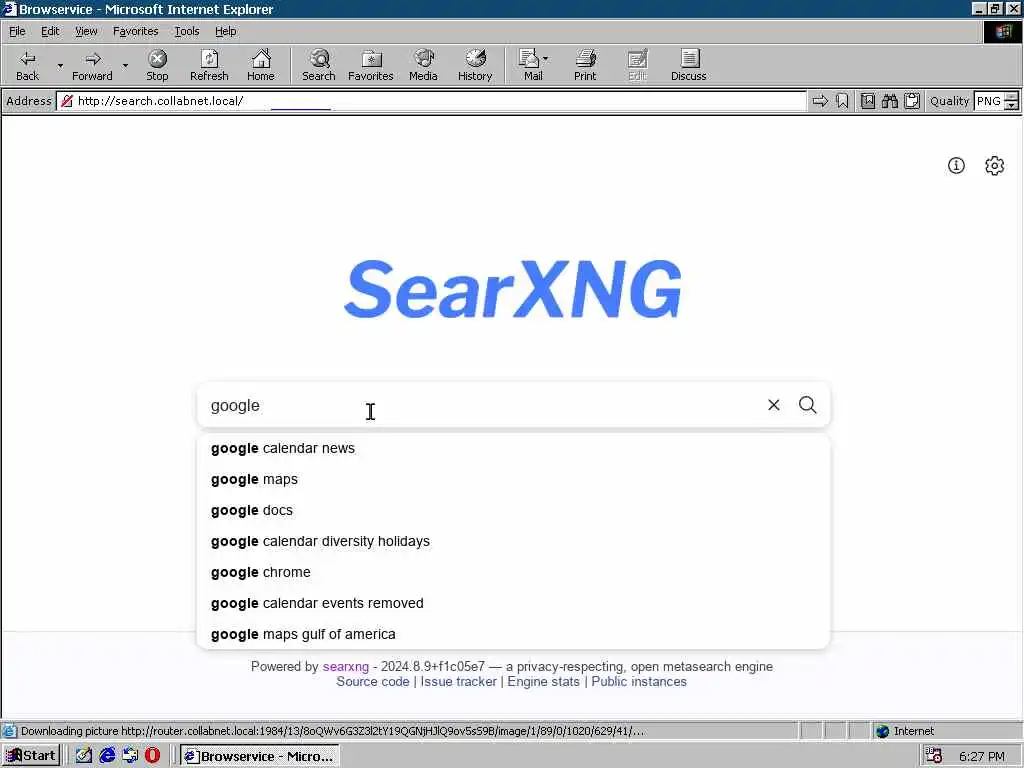Open the Search toolbar pane
Image resolution: width=1024 pixels, height=768 pixels.
tap(319, 66)
